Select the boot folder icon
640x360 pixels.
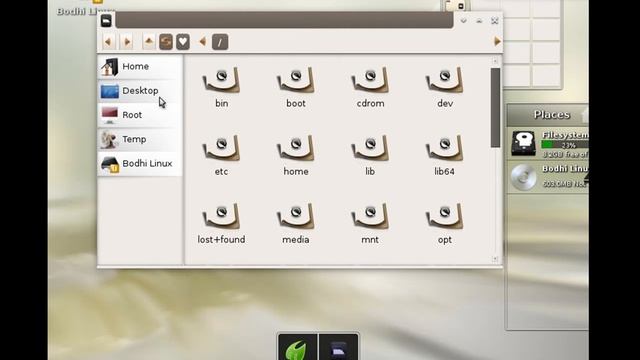pos(296,81)
